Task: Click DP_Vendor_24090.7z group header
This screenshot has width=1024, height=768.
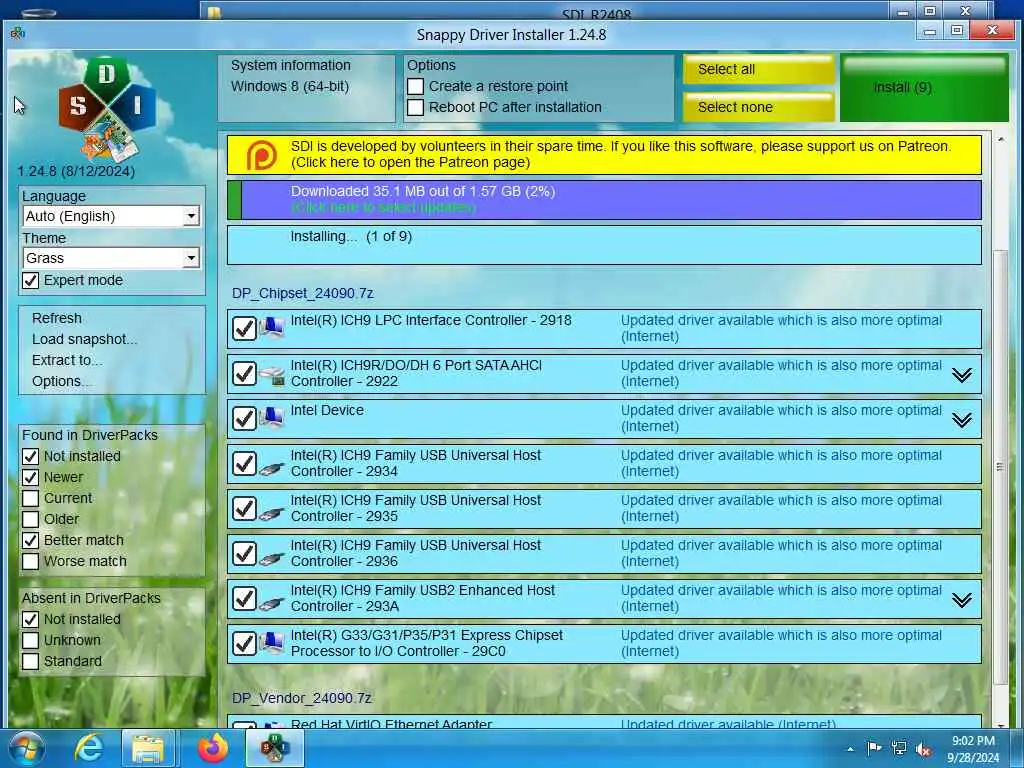Action: tap(302, 698)
